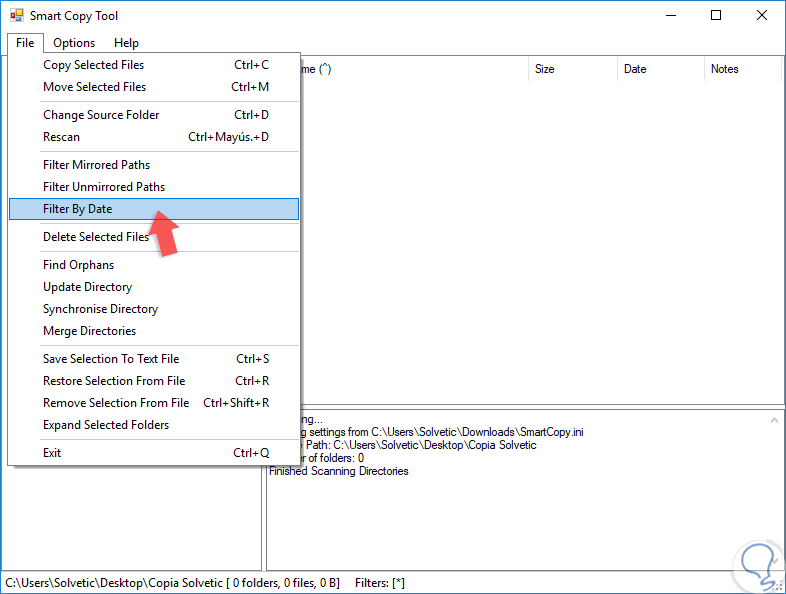Image resolution: width=786 pixels, height=594 pixels.
Task: Select Filter Unmirrored Paths
Action: 154,187
